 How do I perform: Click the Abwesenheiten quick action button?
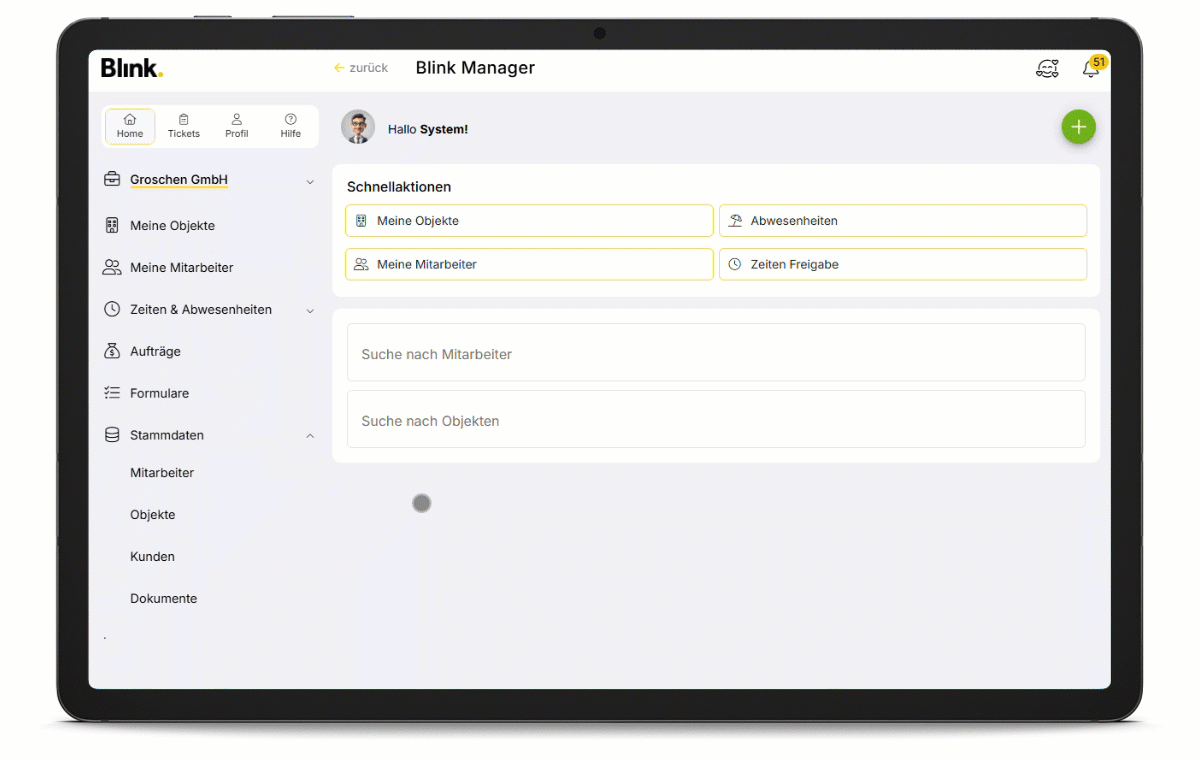click(x=902, y=221)
